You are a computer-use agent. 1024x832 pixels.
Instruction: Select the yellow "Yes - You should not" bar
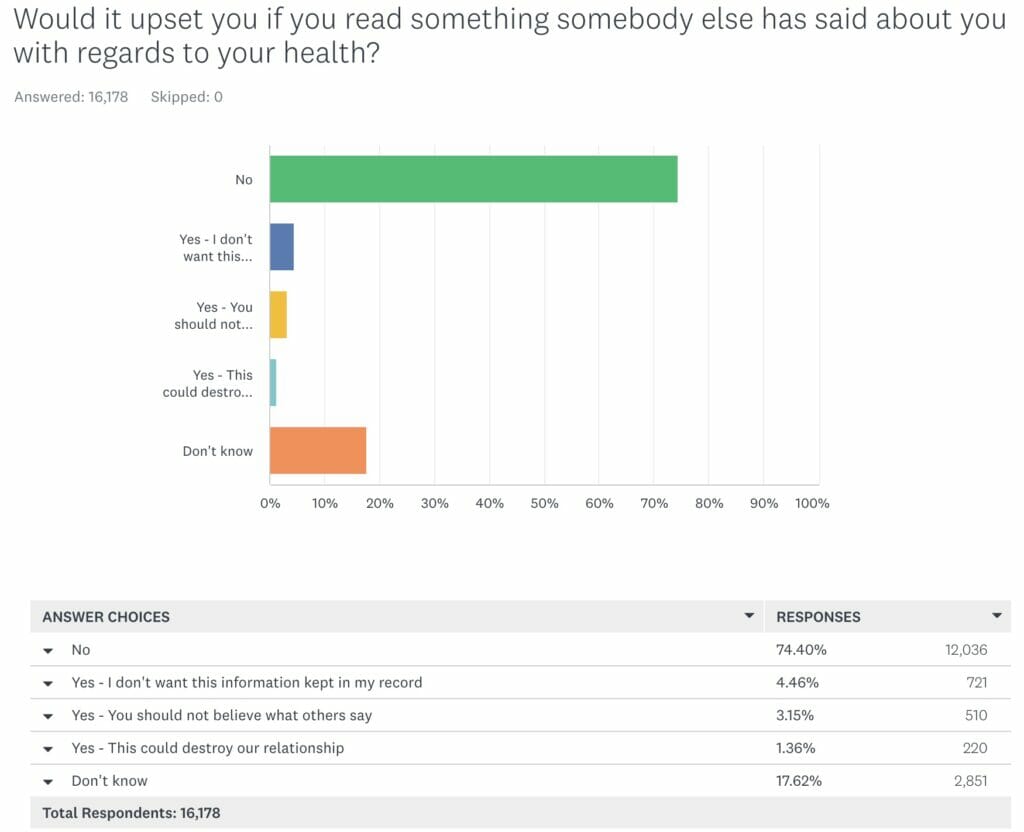pyautogui.click(x=278, y=315)
